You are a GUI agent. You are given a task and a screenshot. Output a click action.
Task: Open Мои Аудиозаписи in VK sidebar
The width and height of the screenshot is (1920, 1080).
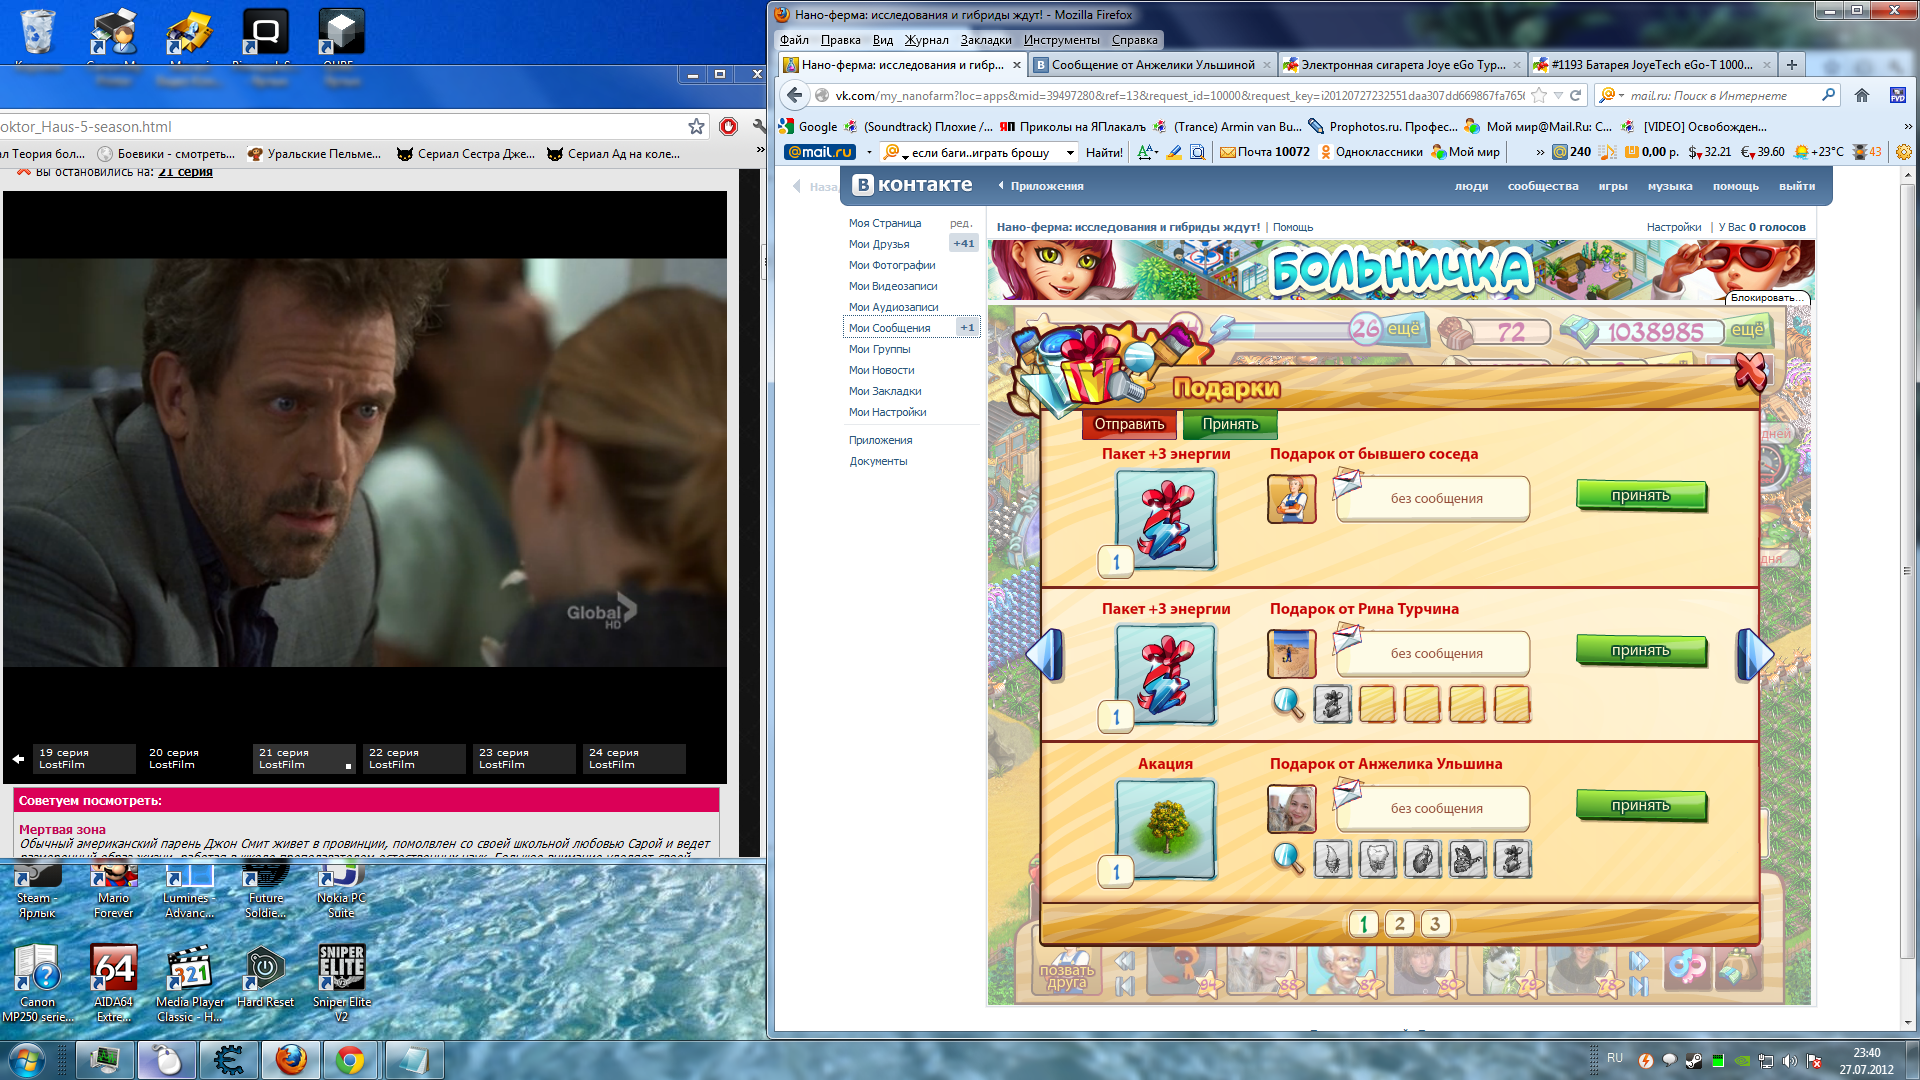tap(893, 307)
